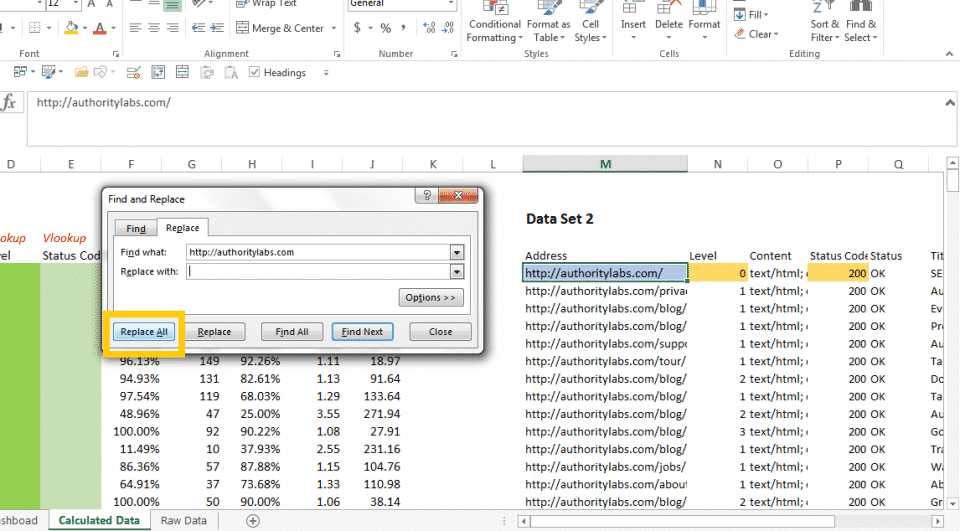
Task: Click the Accounting dollar format icon
Action: (357, 28)
